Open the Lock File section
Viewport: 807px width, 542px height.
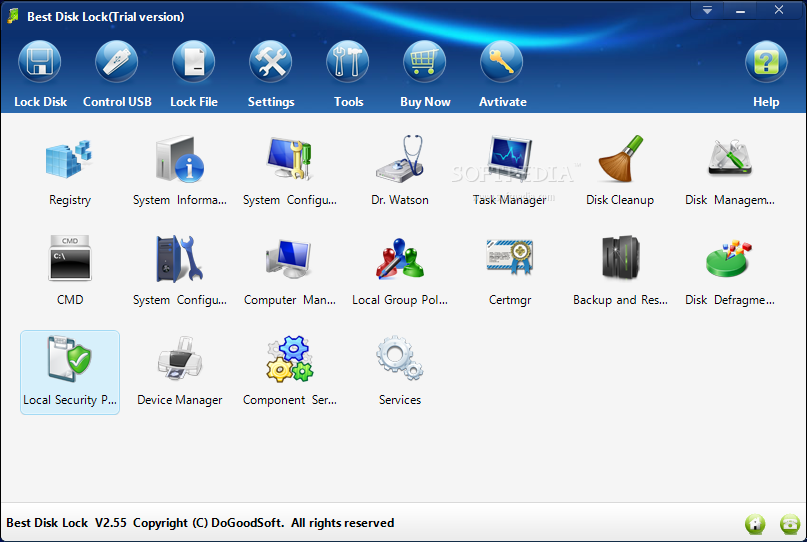click(x=194, y=75)
